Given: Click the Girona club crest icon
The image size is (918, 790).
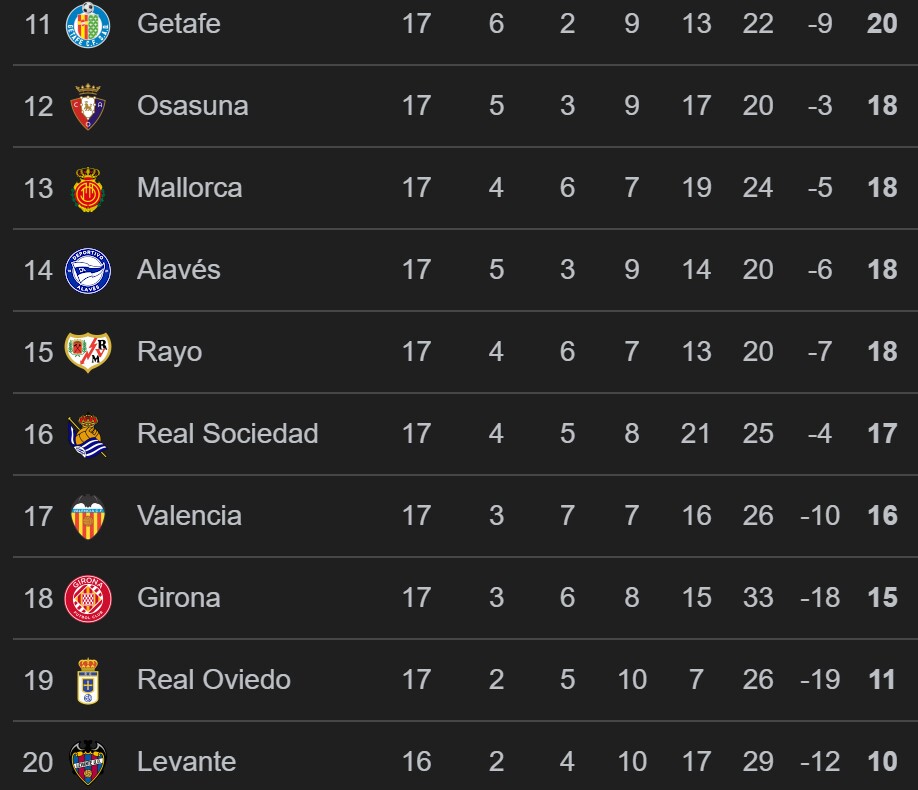Looking at the screenshot, I should pos(88,598).
